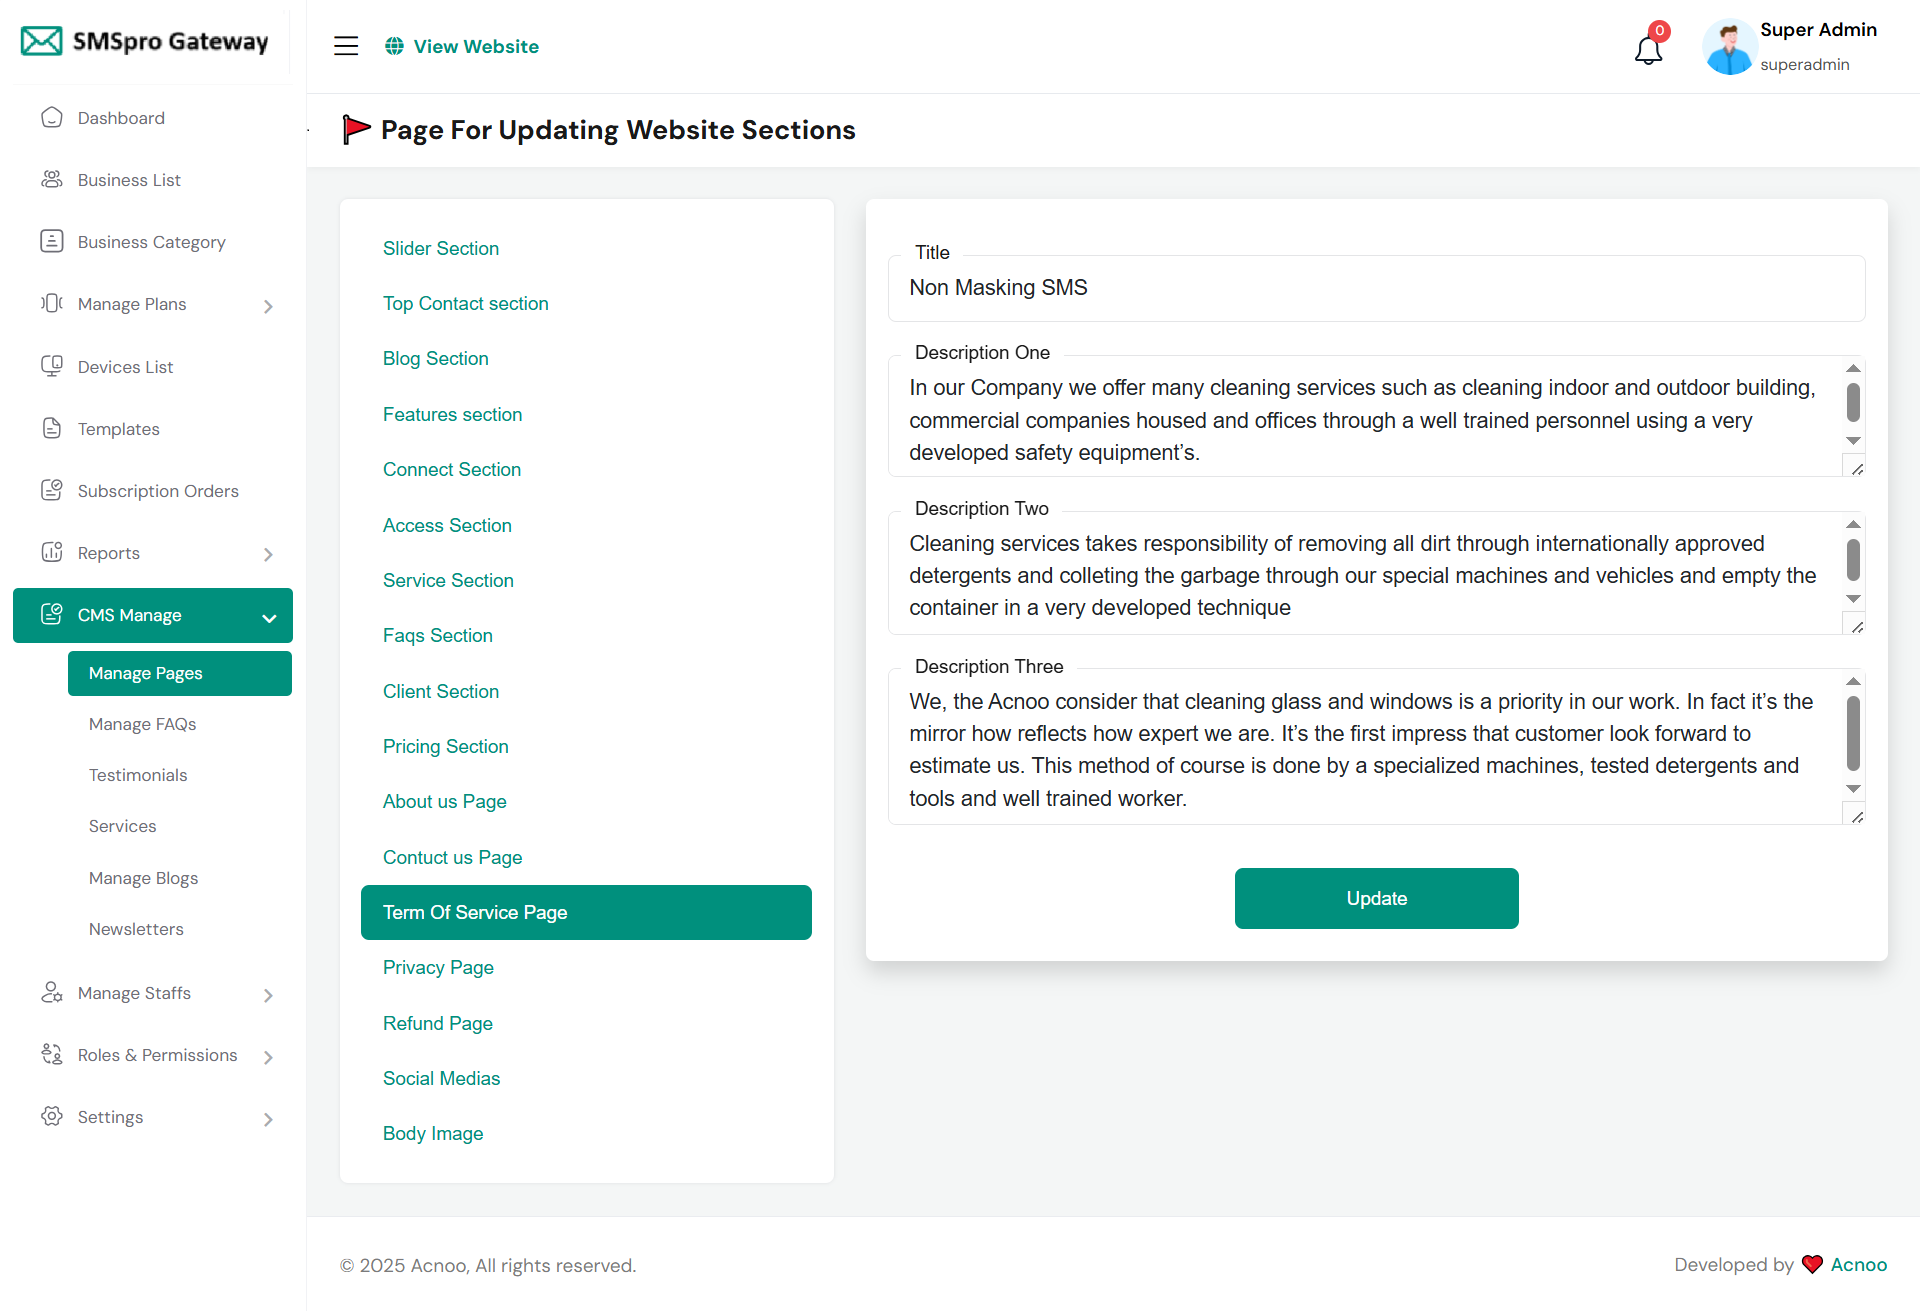Open Dashboard via its sidebar icon
Image resolution: width=1920 pixels, height=1311 pixels.
click(52, 118)
